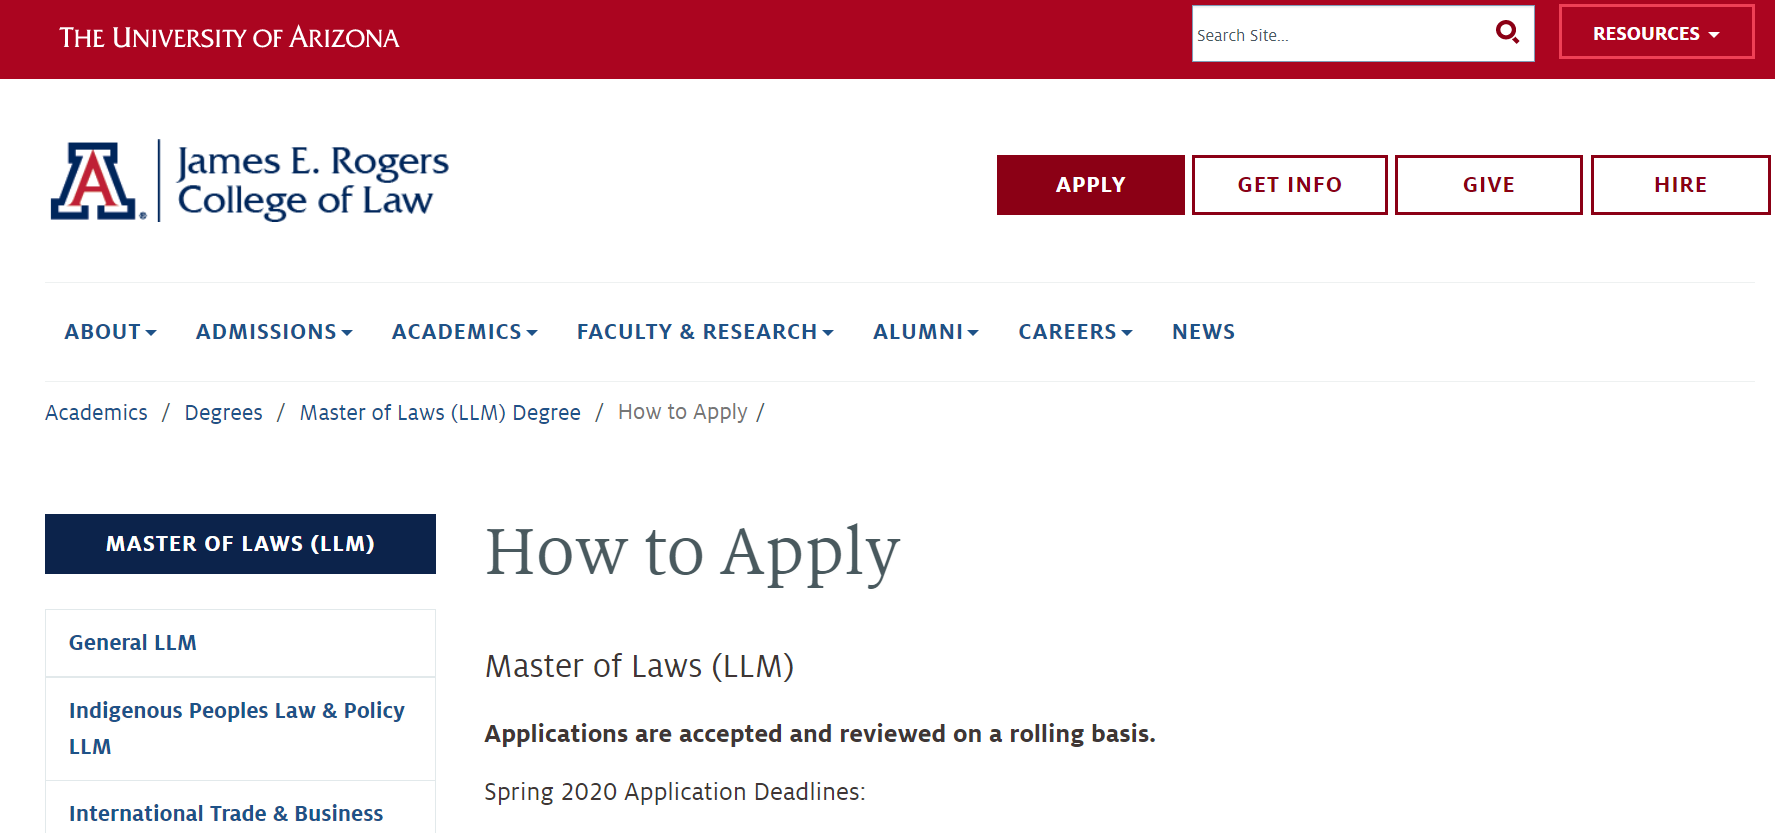Viewport: 1775px width, 833px height.
Task: Open the Admissions menu
Action: click(274, 332)
